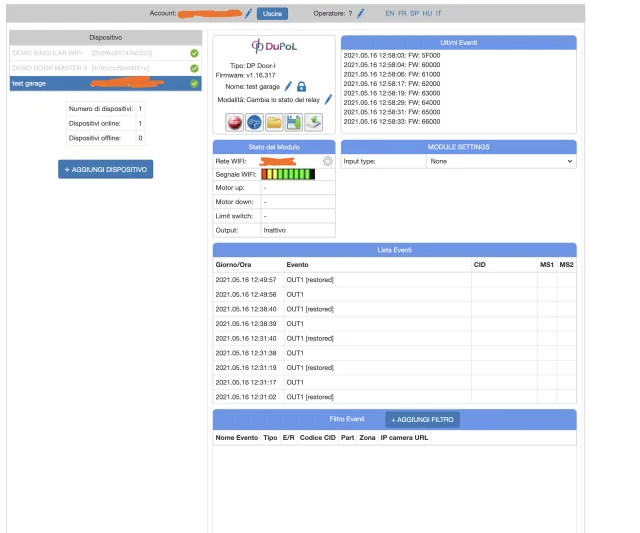Select event entry FW: 5F000

point(392,55)
